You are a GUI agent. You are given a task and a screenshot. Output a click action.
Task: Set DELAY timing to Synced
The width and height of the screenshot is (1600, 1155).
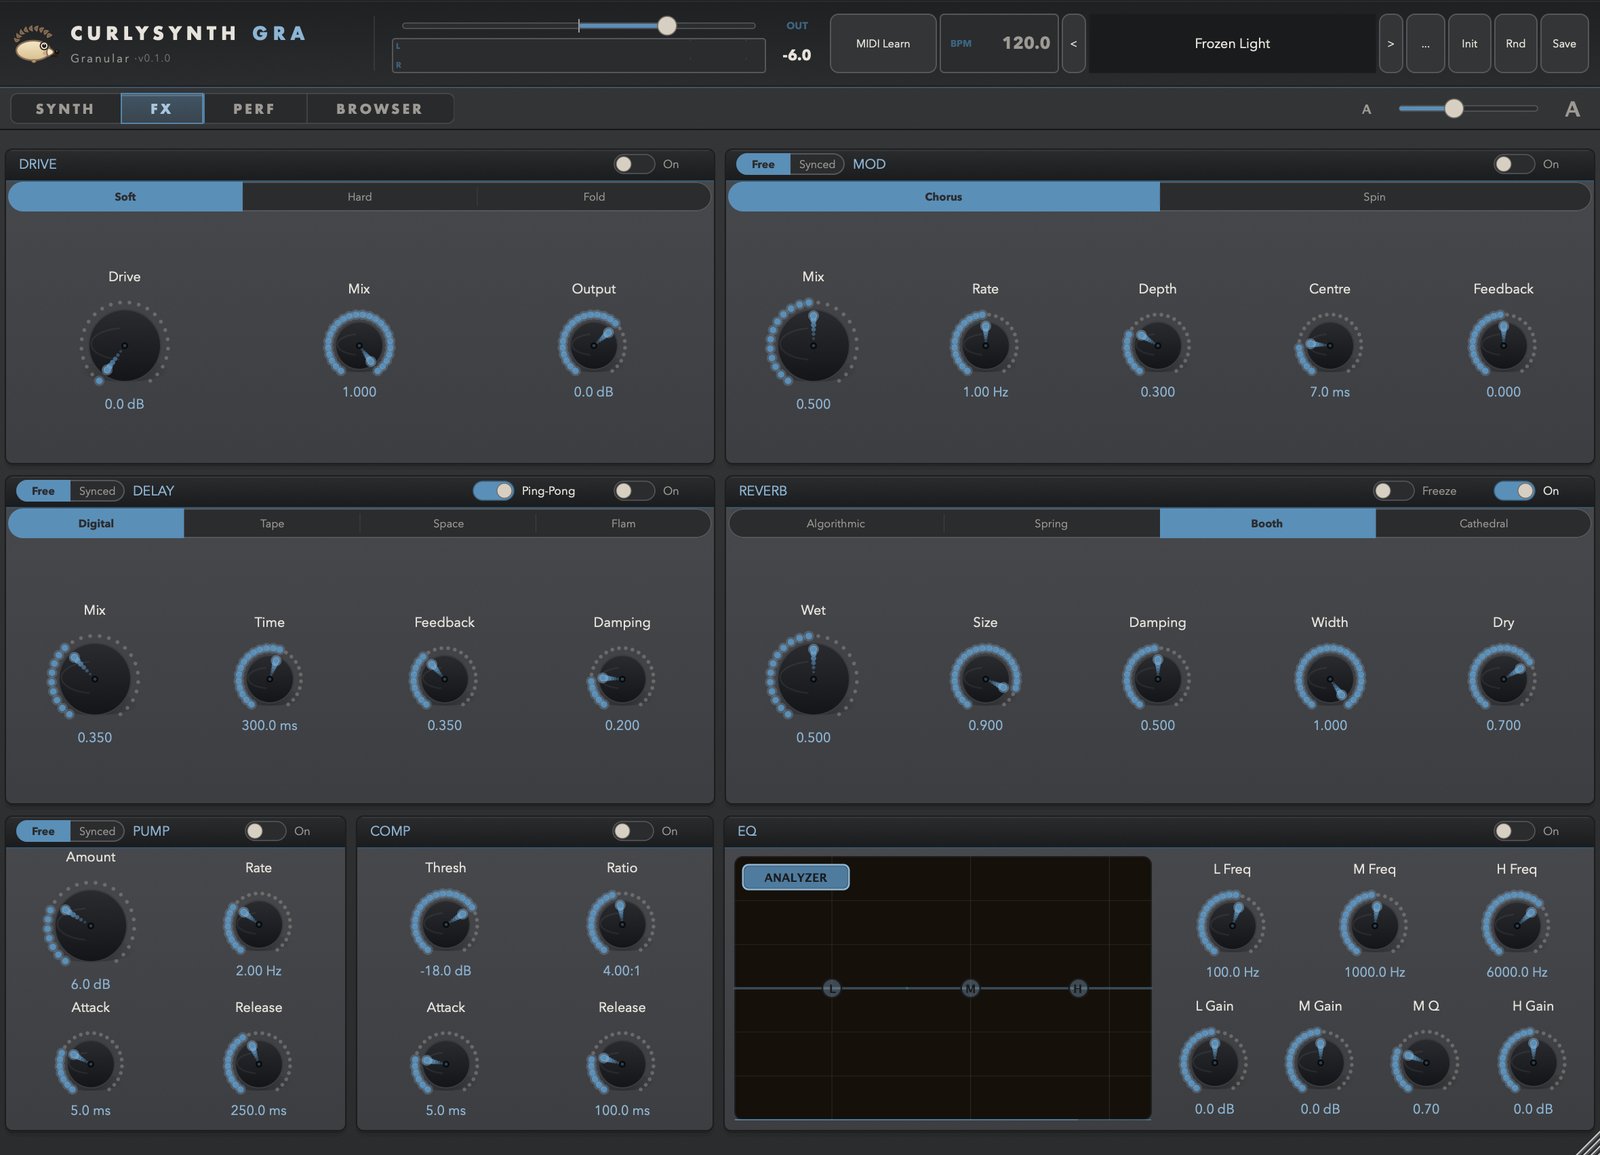pos(97,491)
